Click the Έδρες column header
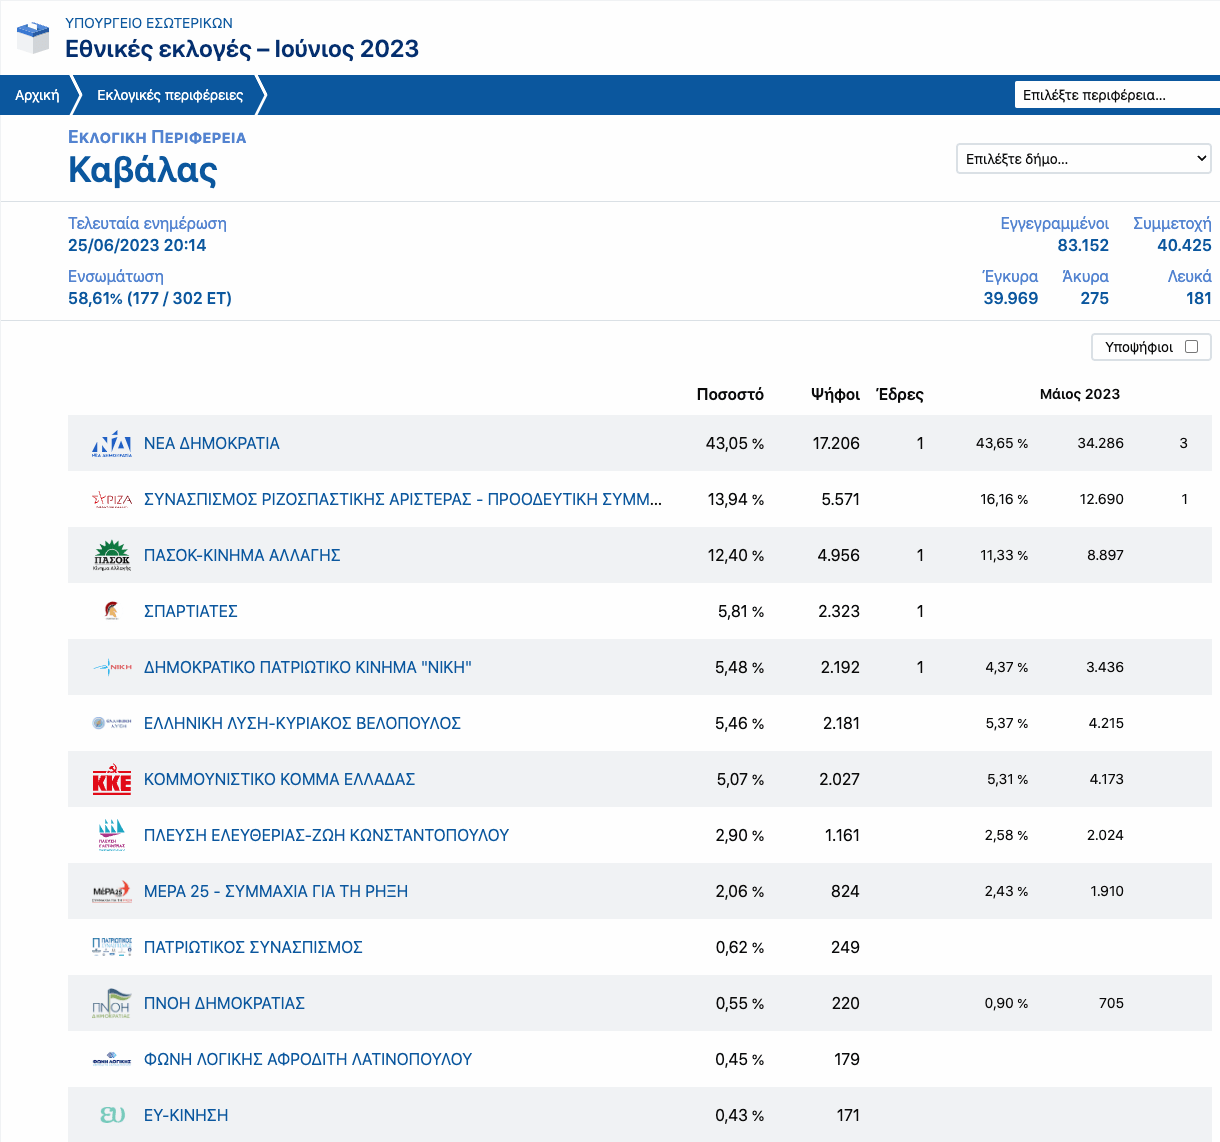The width and height of the screenshot is (1220, 1142). click(x=900, y=394)
